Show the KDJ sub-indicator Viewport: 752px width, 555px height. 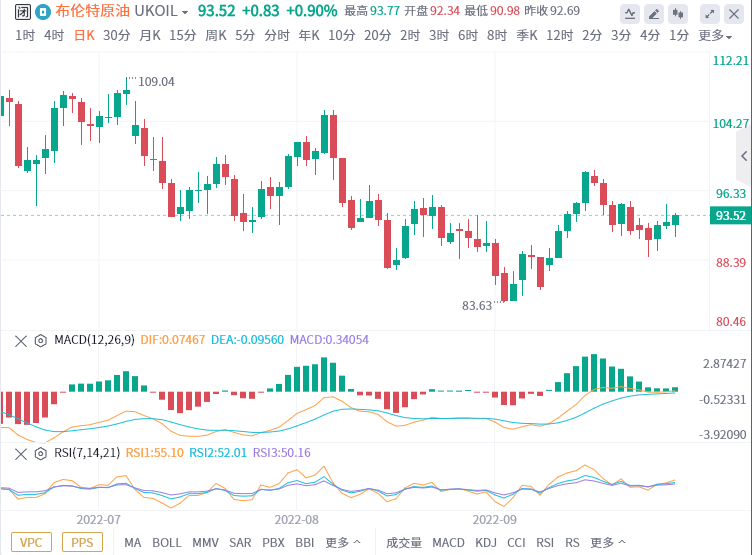click(486, 543)
